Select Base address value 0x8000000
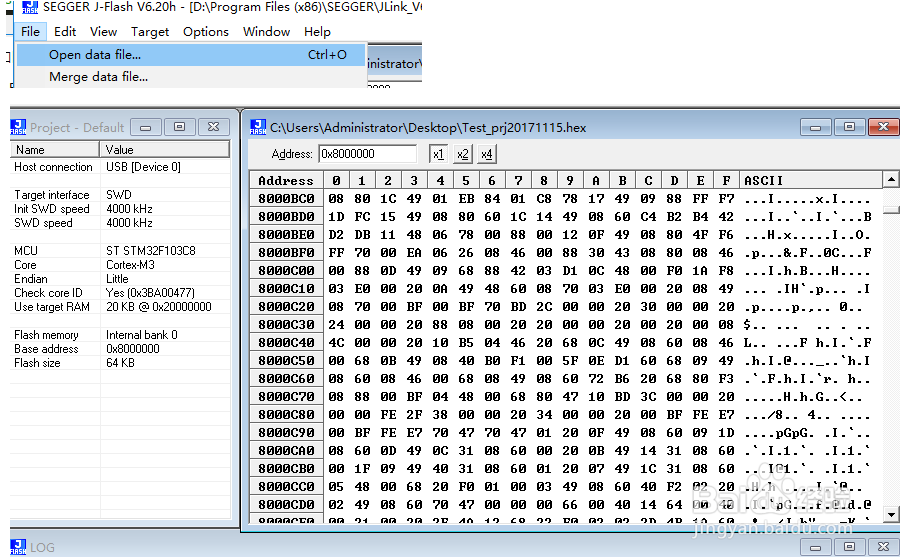The image size is (902, 559). 133,349
